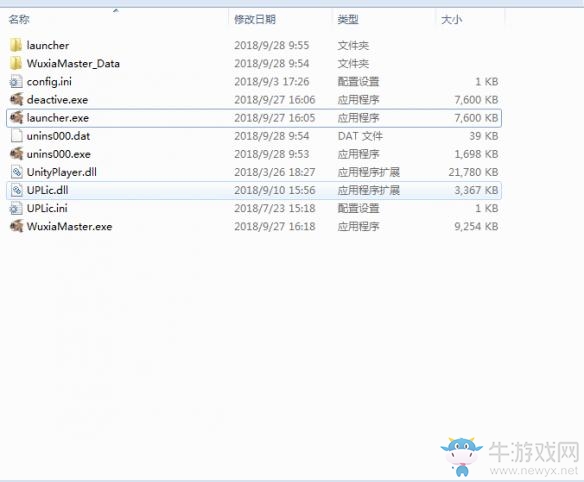Sort by the 类型 column header
This screenshot has width=584, height=482.
[x=348, y=19]
